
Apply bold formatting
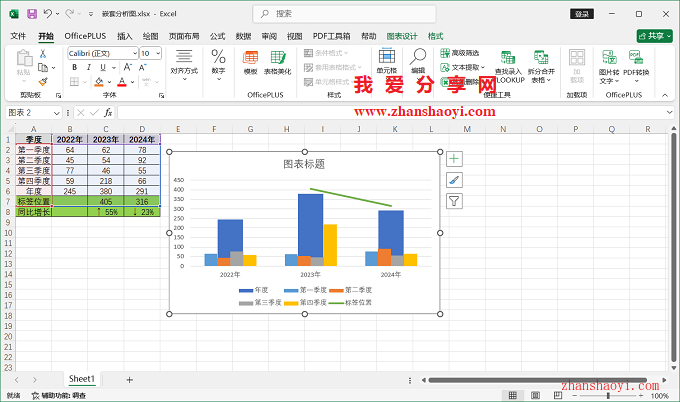point(75,67)
